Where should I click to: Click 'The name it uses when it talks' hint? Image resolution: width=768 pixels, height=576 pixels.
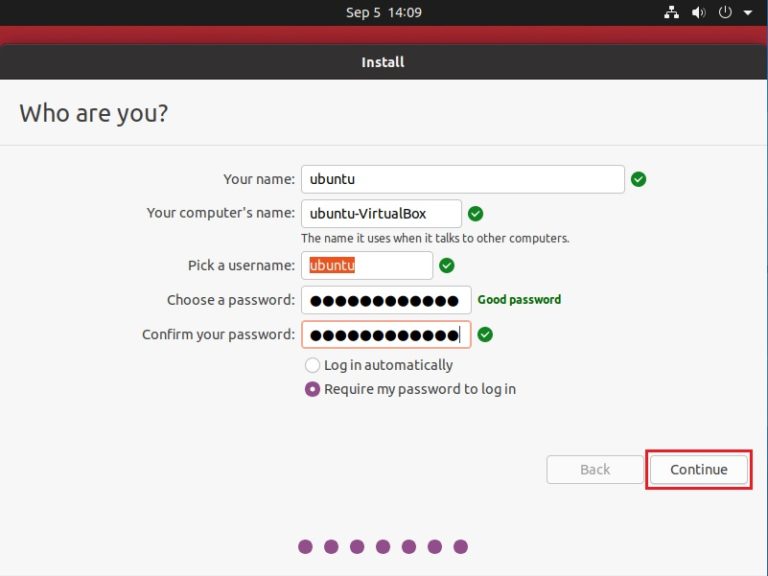coord(435,239)
